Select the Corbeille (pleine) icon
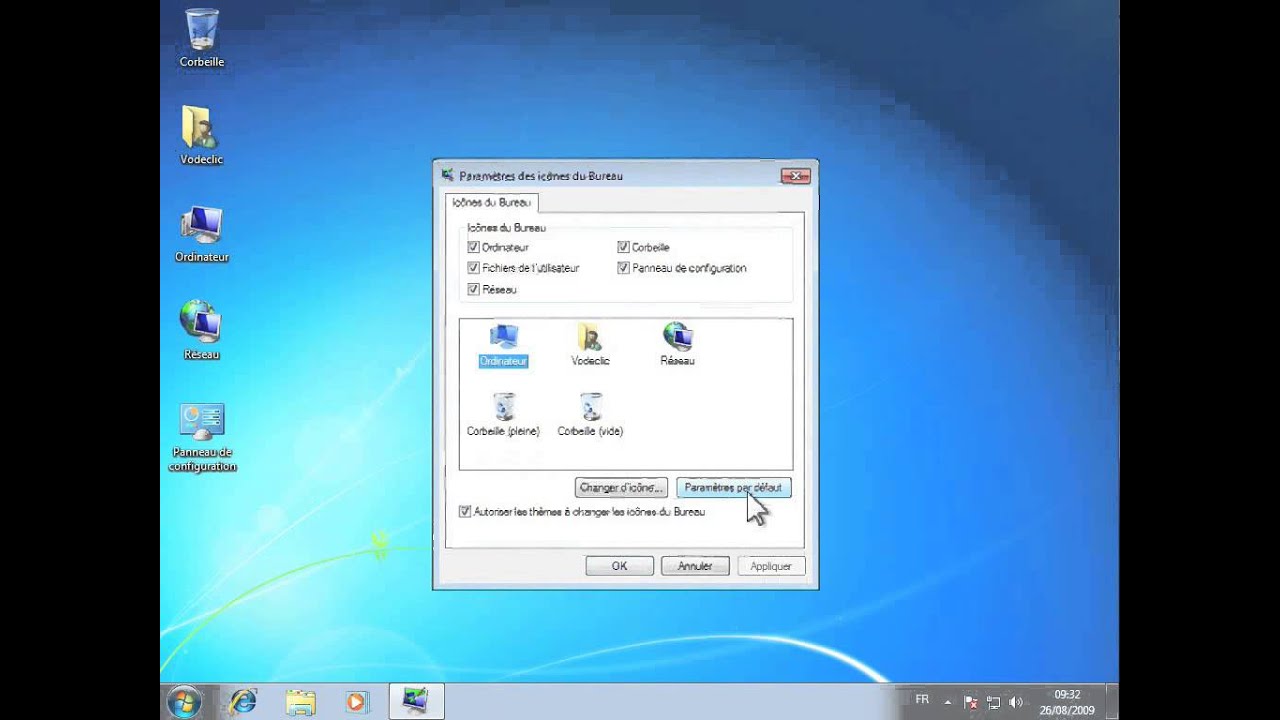Image resolution: width=1280 pixels, height=720 pixels. pos(503,415)
